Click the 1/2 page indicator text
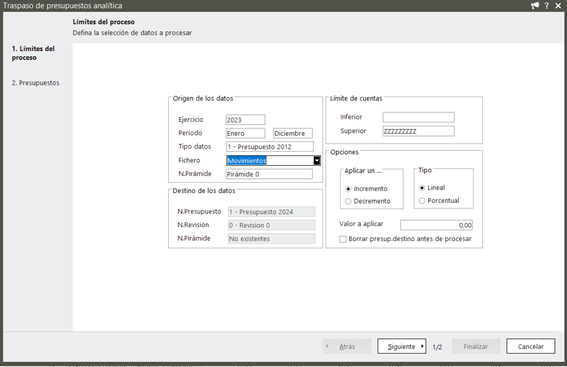 click(x=437, y=347)
